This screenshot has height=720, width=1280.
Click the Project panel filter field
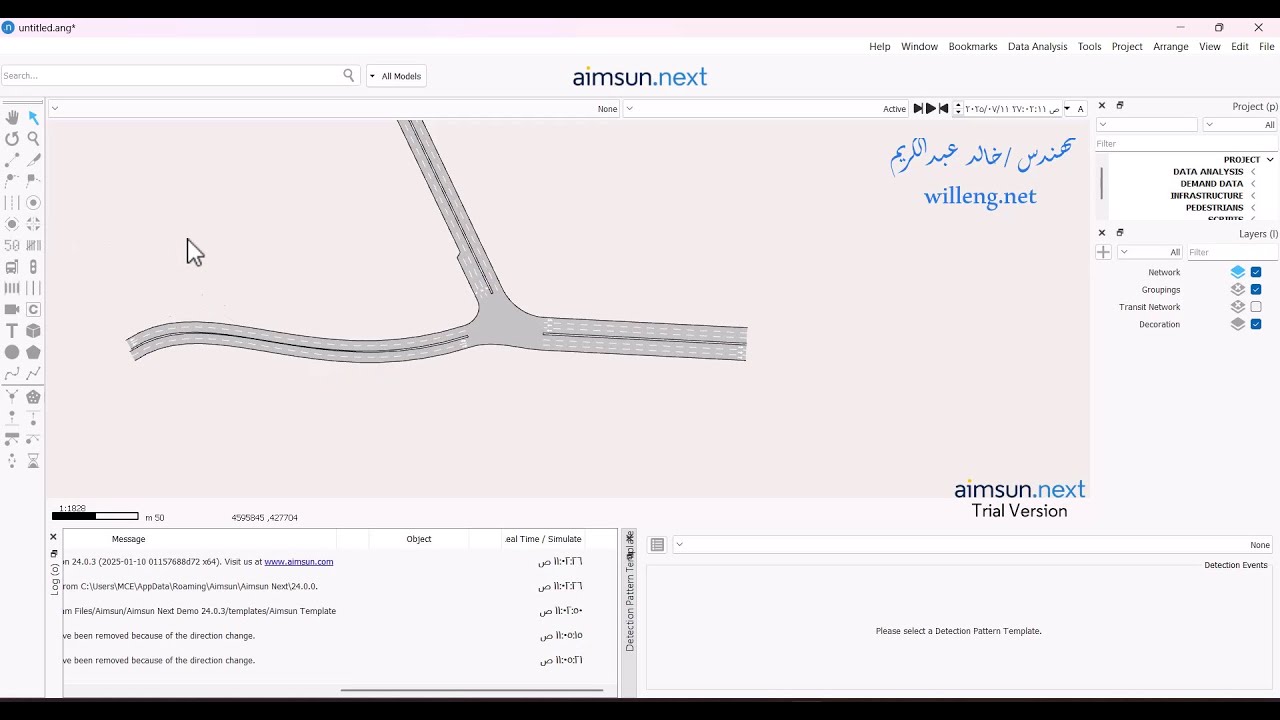click(x=1187, y=144)
